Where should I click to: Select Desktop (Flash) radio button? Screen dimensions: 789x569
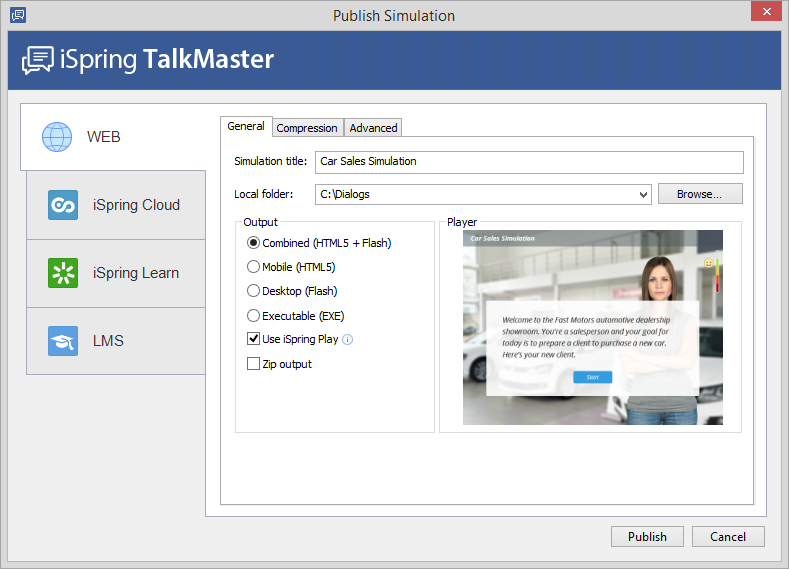click(254, 291)
